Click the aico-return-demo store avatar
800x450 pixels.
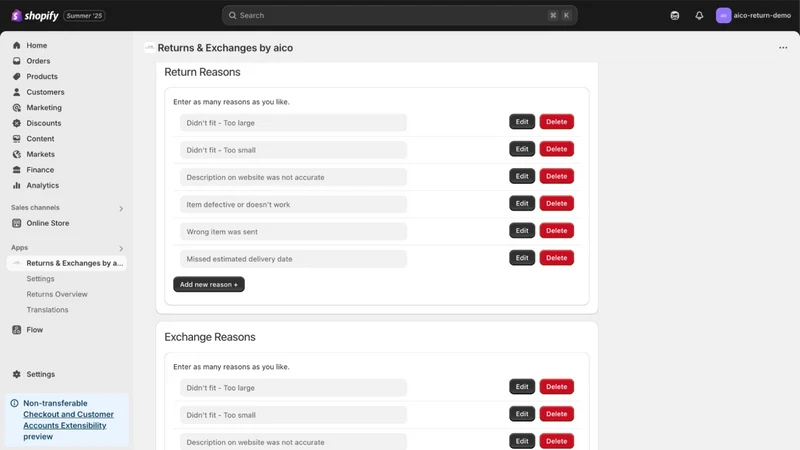[723, 15]
